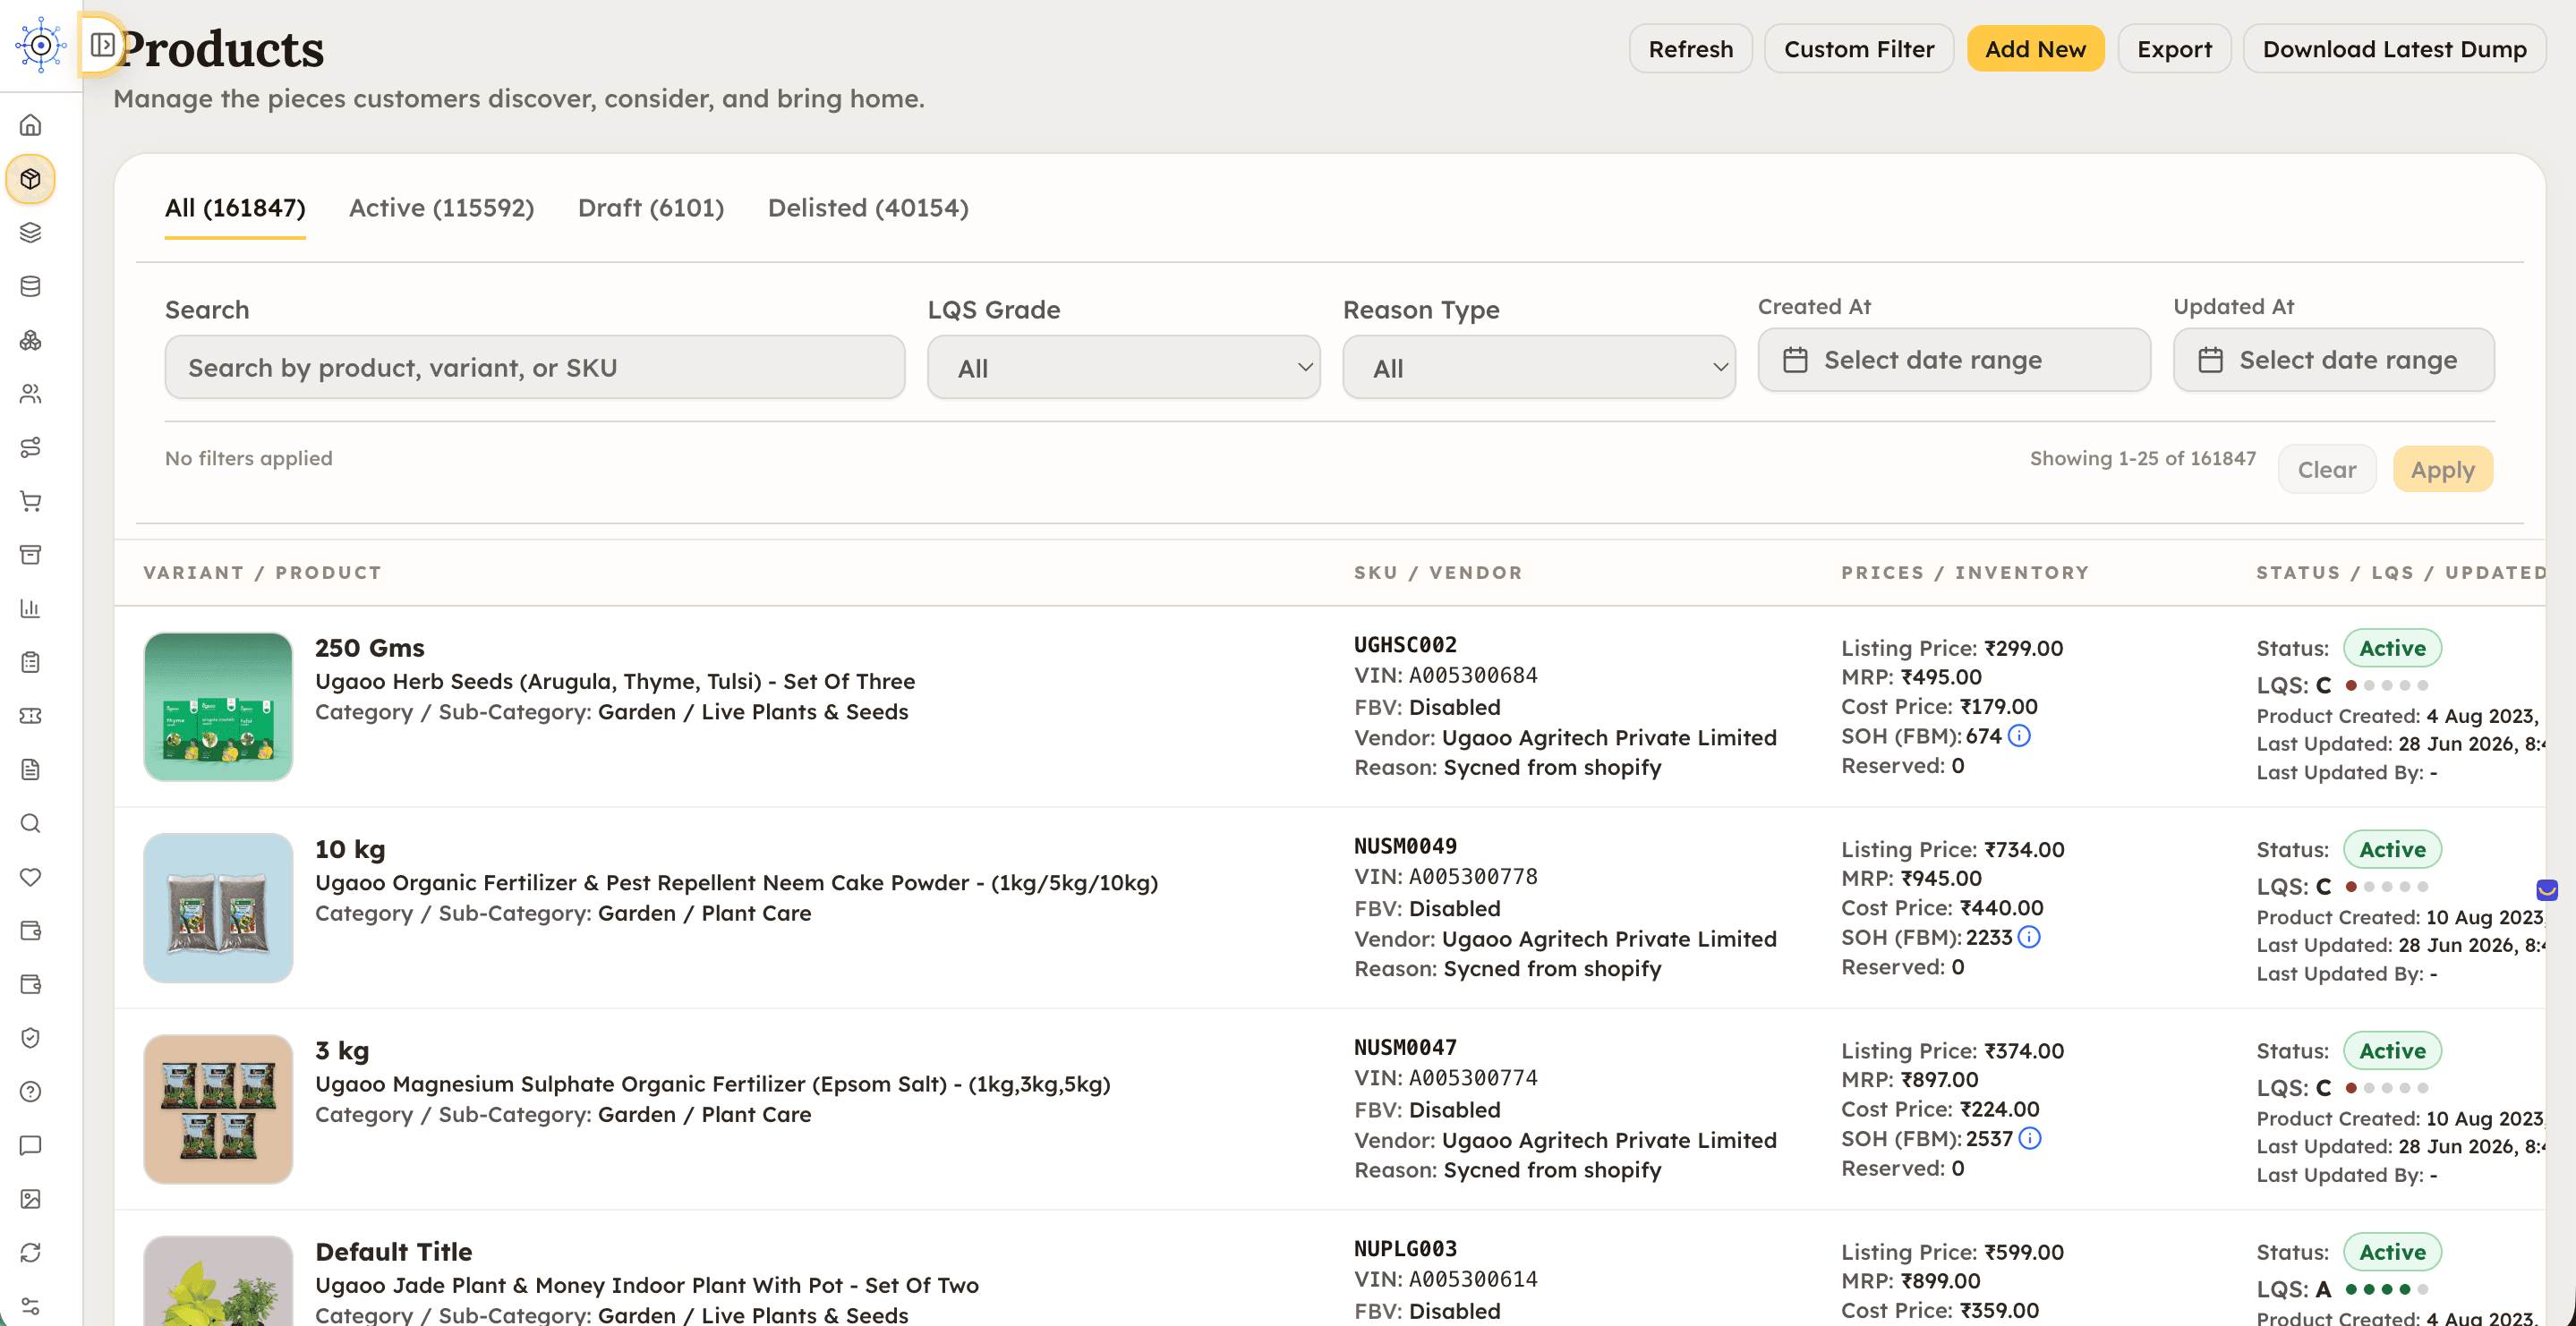Toggle the sidebar expand panel icon

point(102,45)
